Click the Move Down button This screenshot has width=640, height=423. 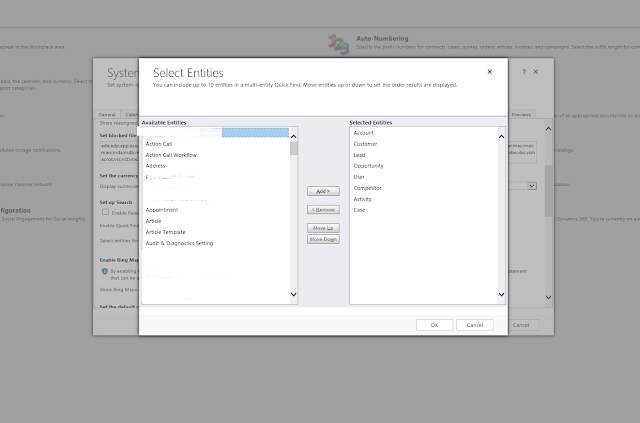click(323, 239)
